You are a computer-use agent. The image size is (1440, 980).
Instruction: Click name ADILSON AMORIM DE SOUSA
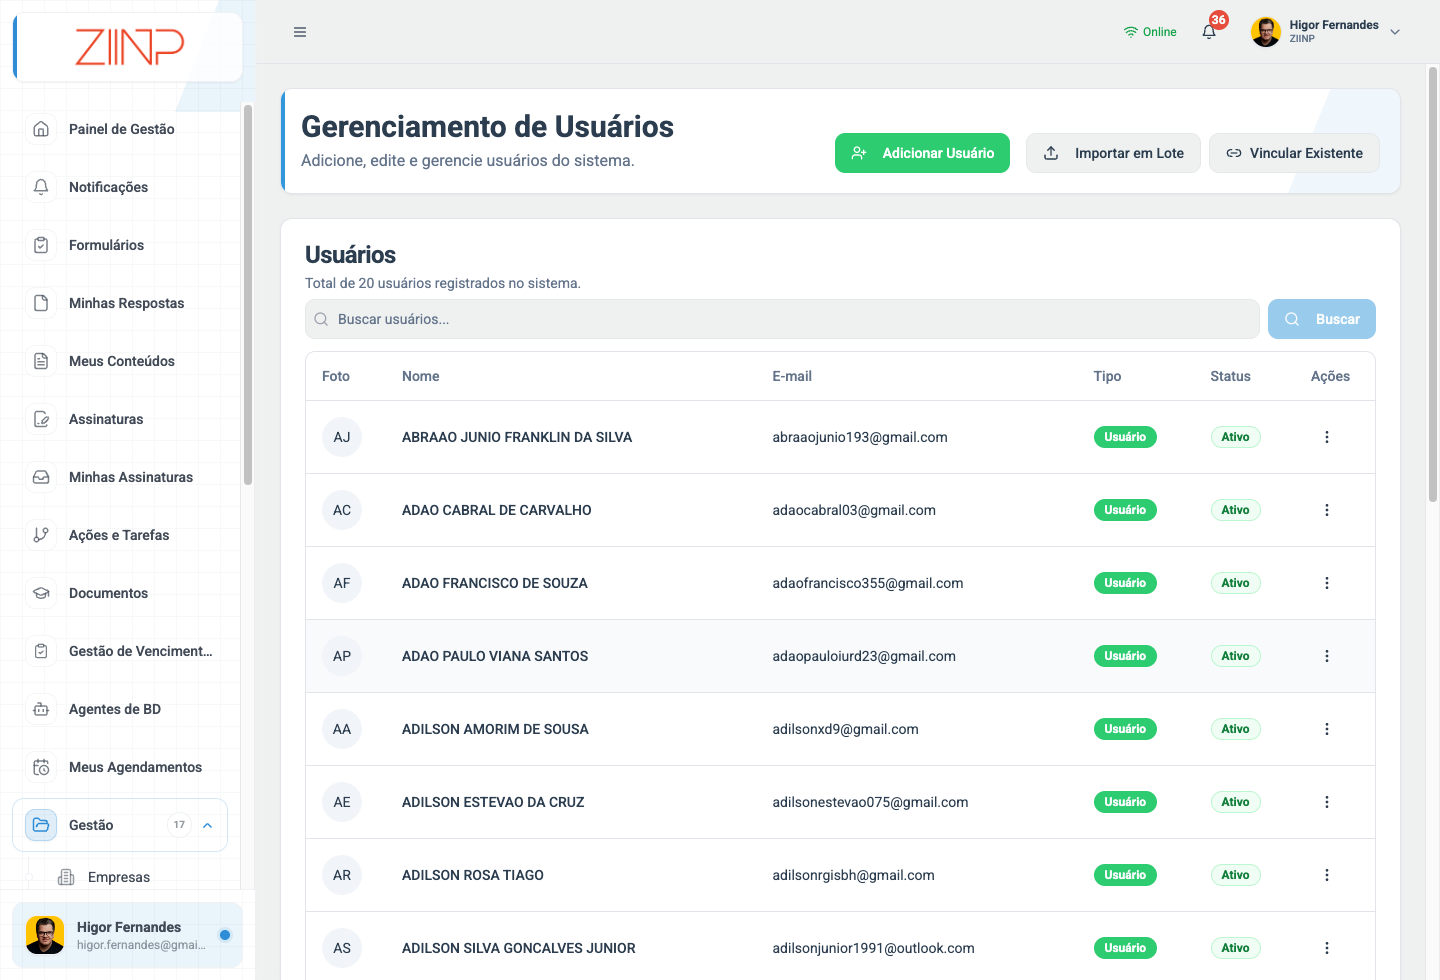click(495, 729)
